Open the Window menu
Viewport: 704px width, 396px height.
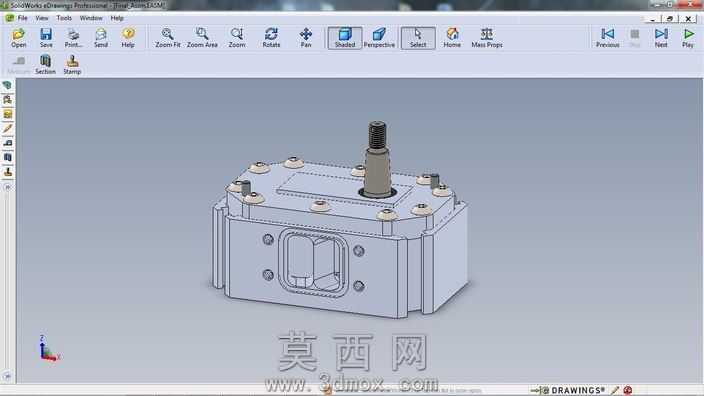[x=91, y=18]
